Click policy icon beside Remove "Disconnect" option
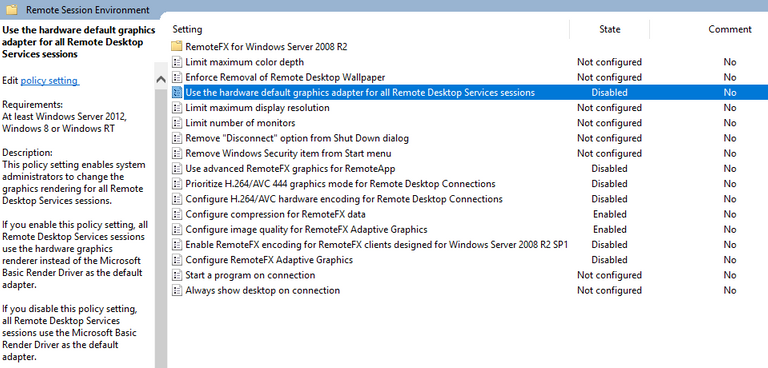 point(177,138)
